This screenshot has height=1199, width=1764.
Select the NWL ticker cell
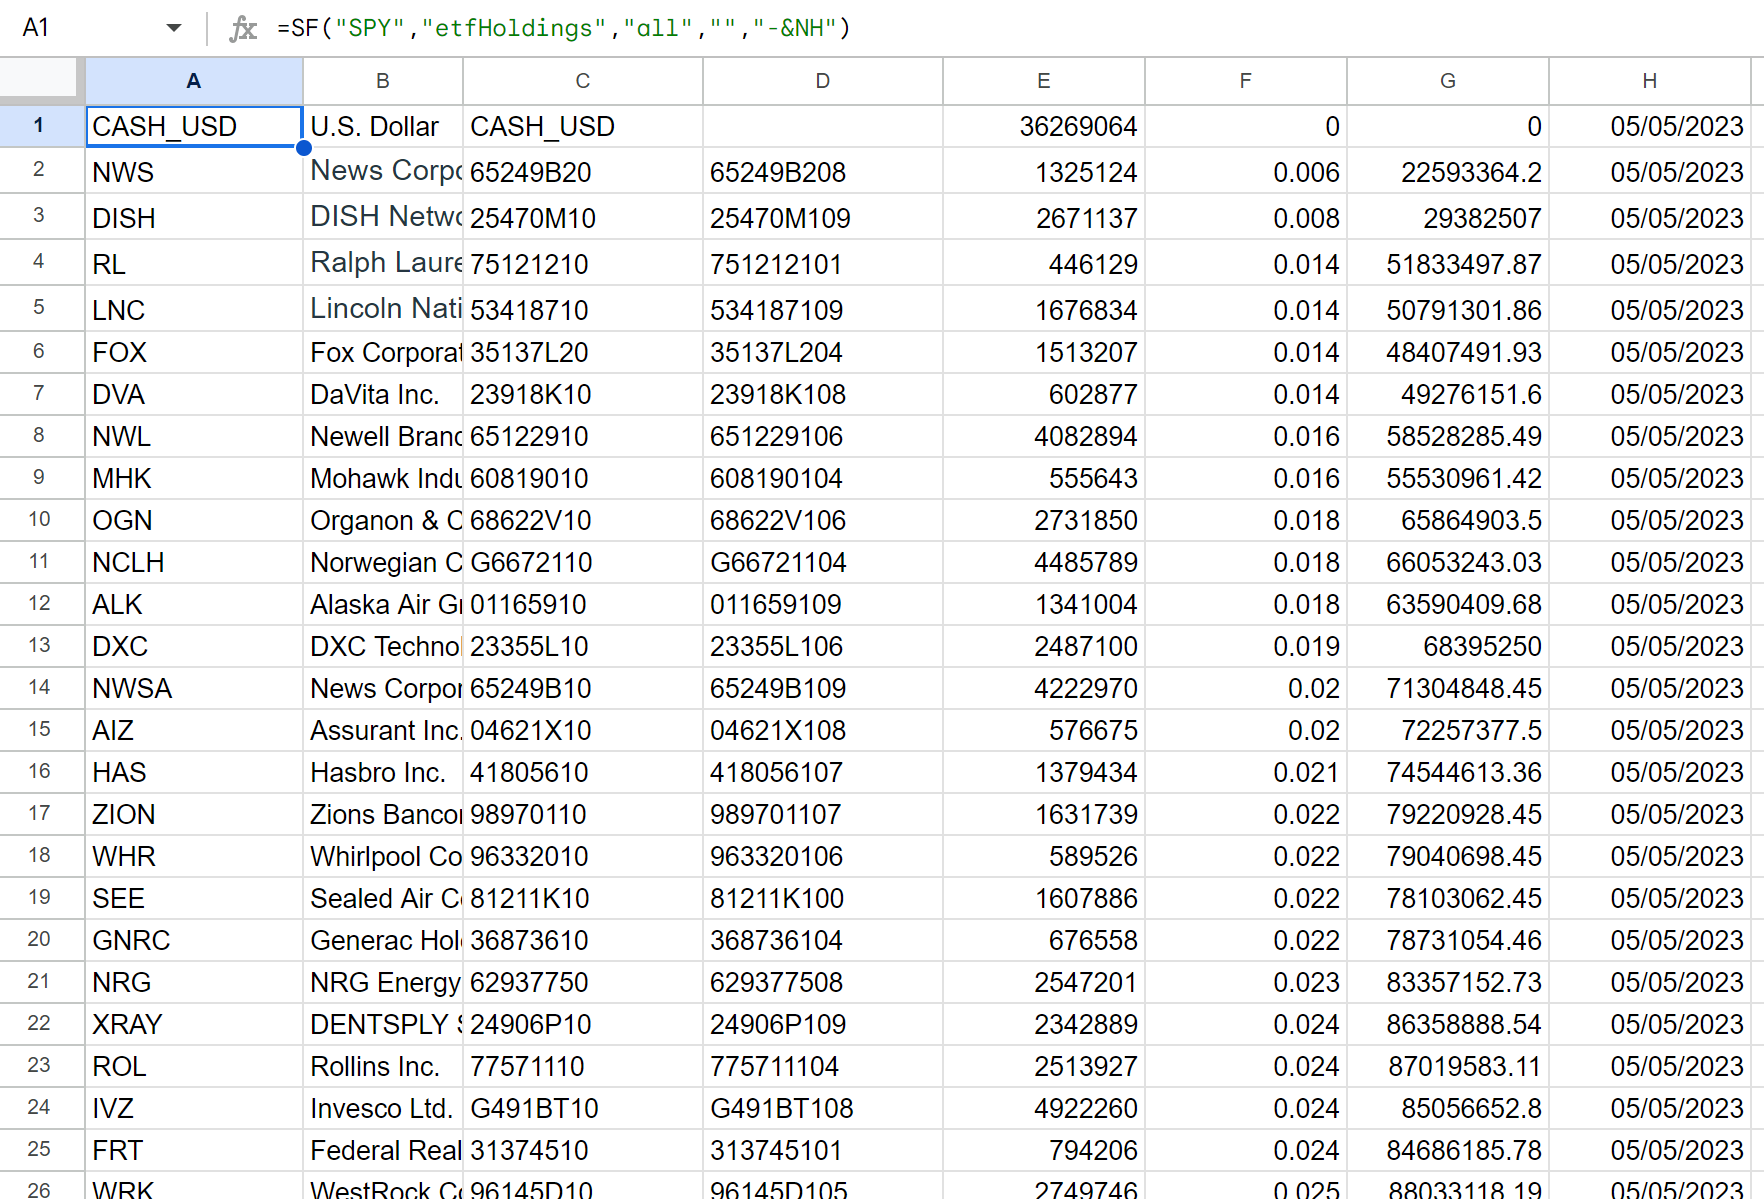194,436
